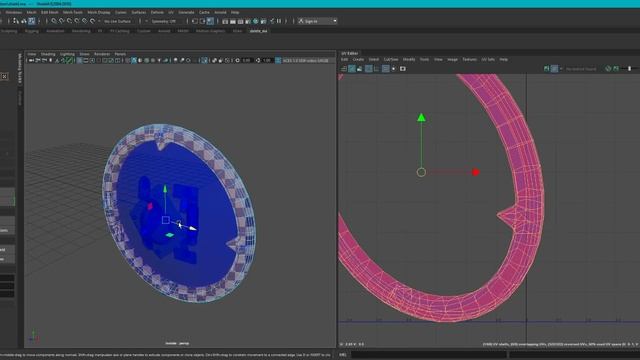Click the green V-axis arrow in UV Editor
Image resolution: width=640 pixels, height=360 pixels.
pyautogui.click(x=421, y=118)
